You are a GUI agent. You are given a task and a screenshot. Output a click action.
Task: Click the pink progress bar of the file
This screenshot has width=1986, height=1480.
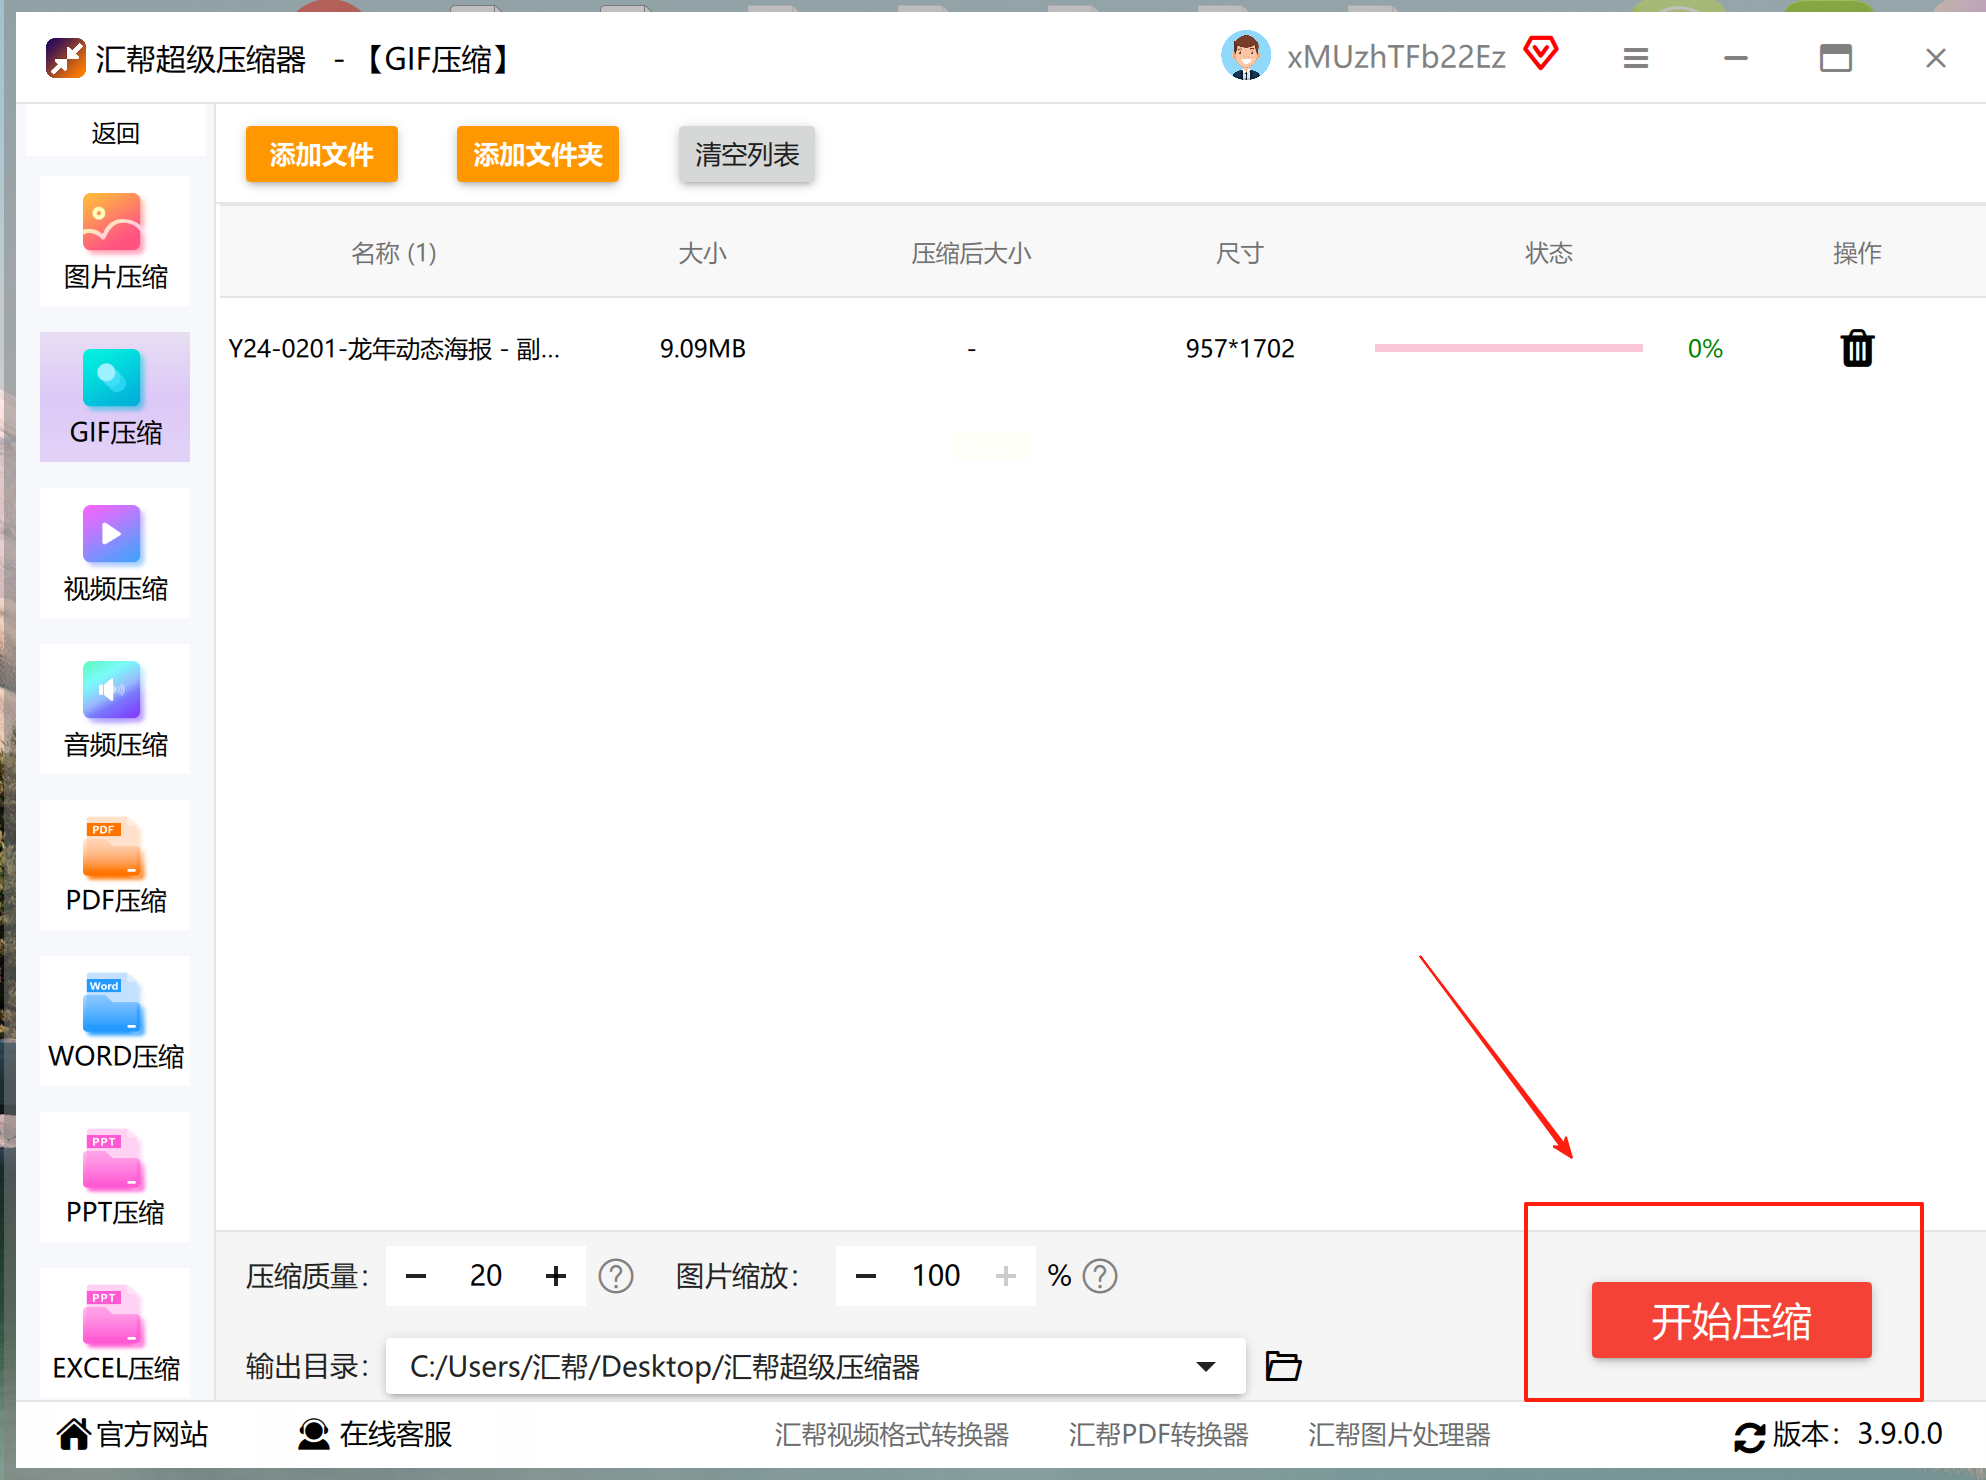pos(1508,348)
